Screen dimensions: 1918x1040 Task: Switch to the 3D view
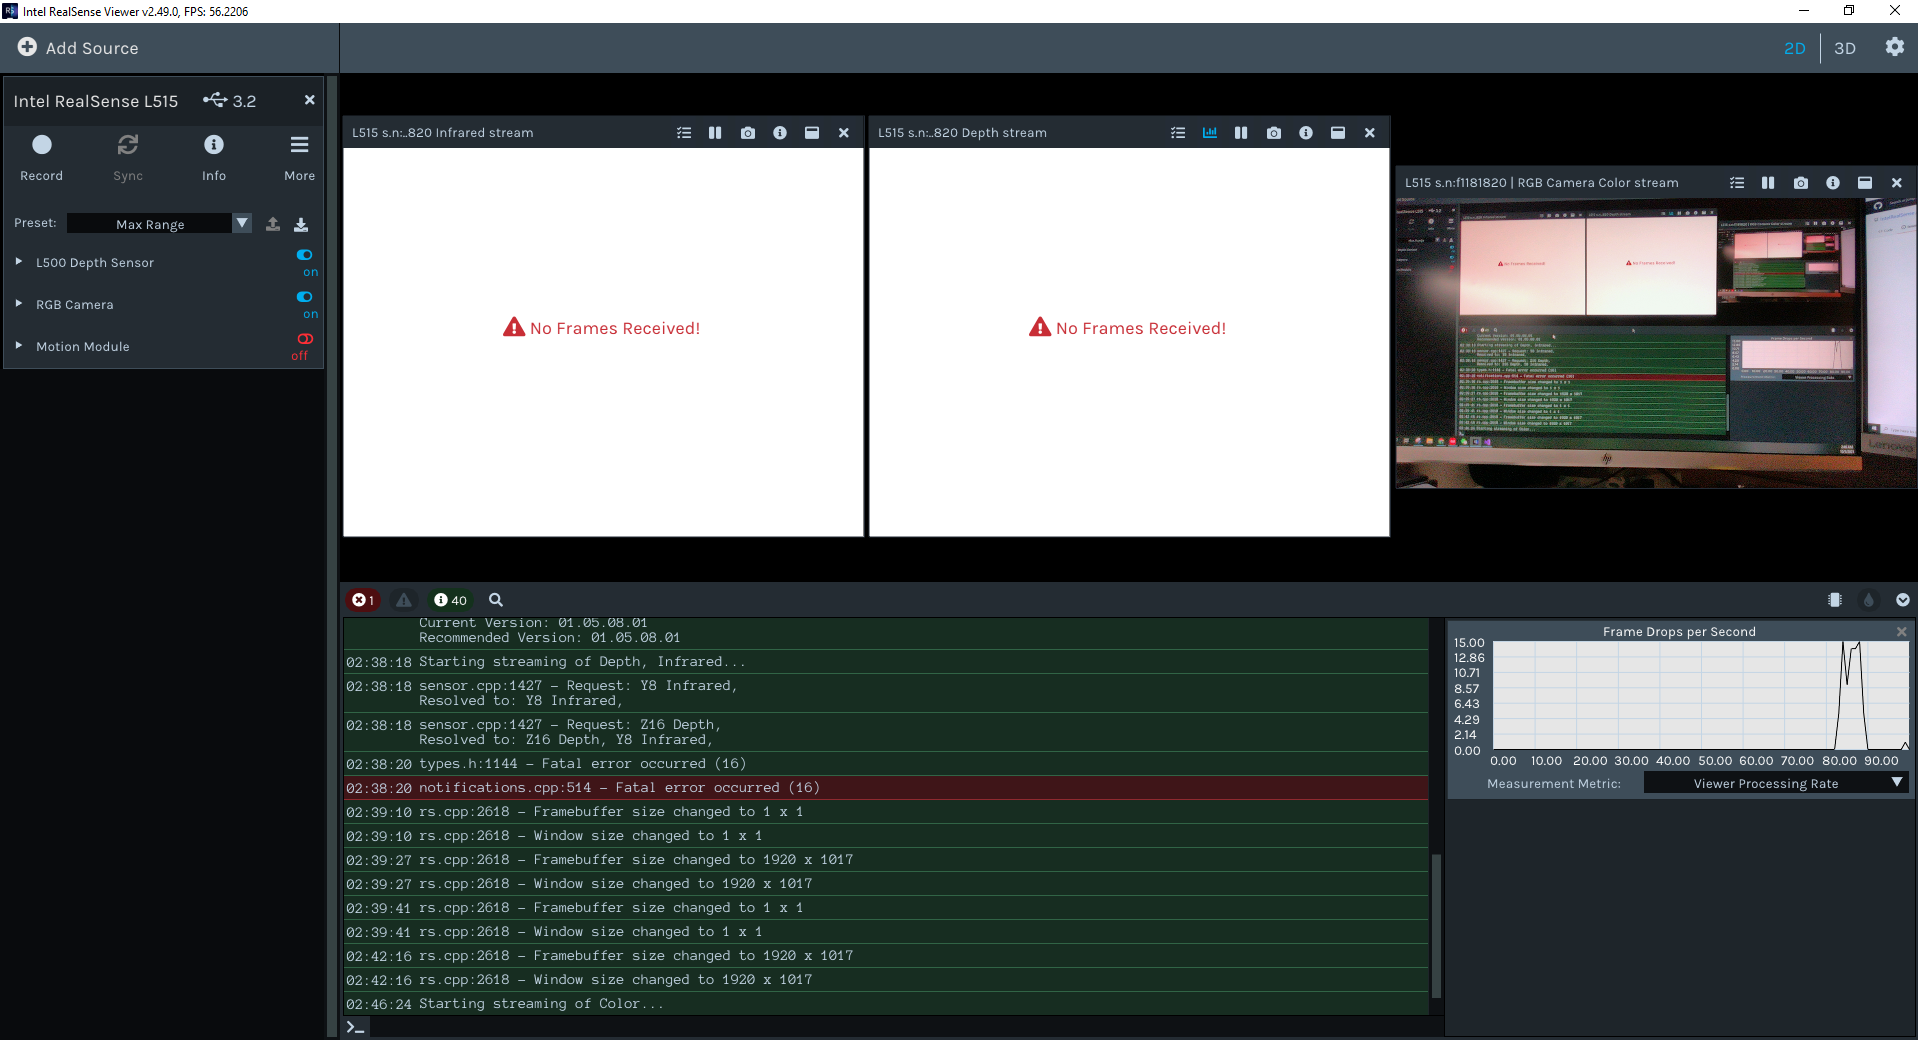click(1845, 47)
